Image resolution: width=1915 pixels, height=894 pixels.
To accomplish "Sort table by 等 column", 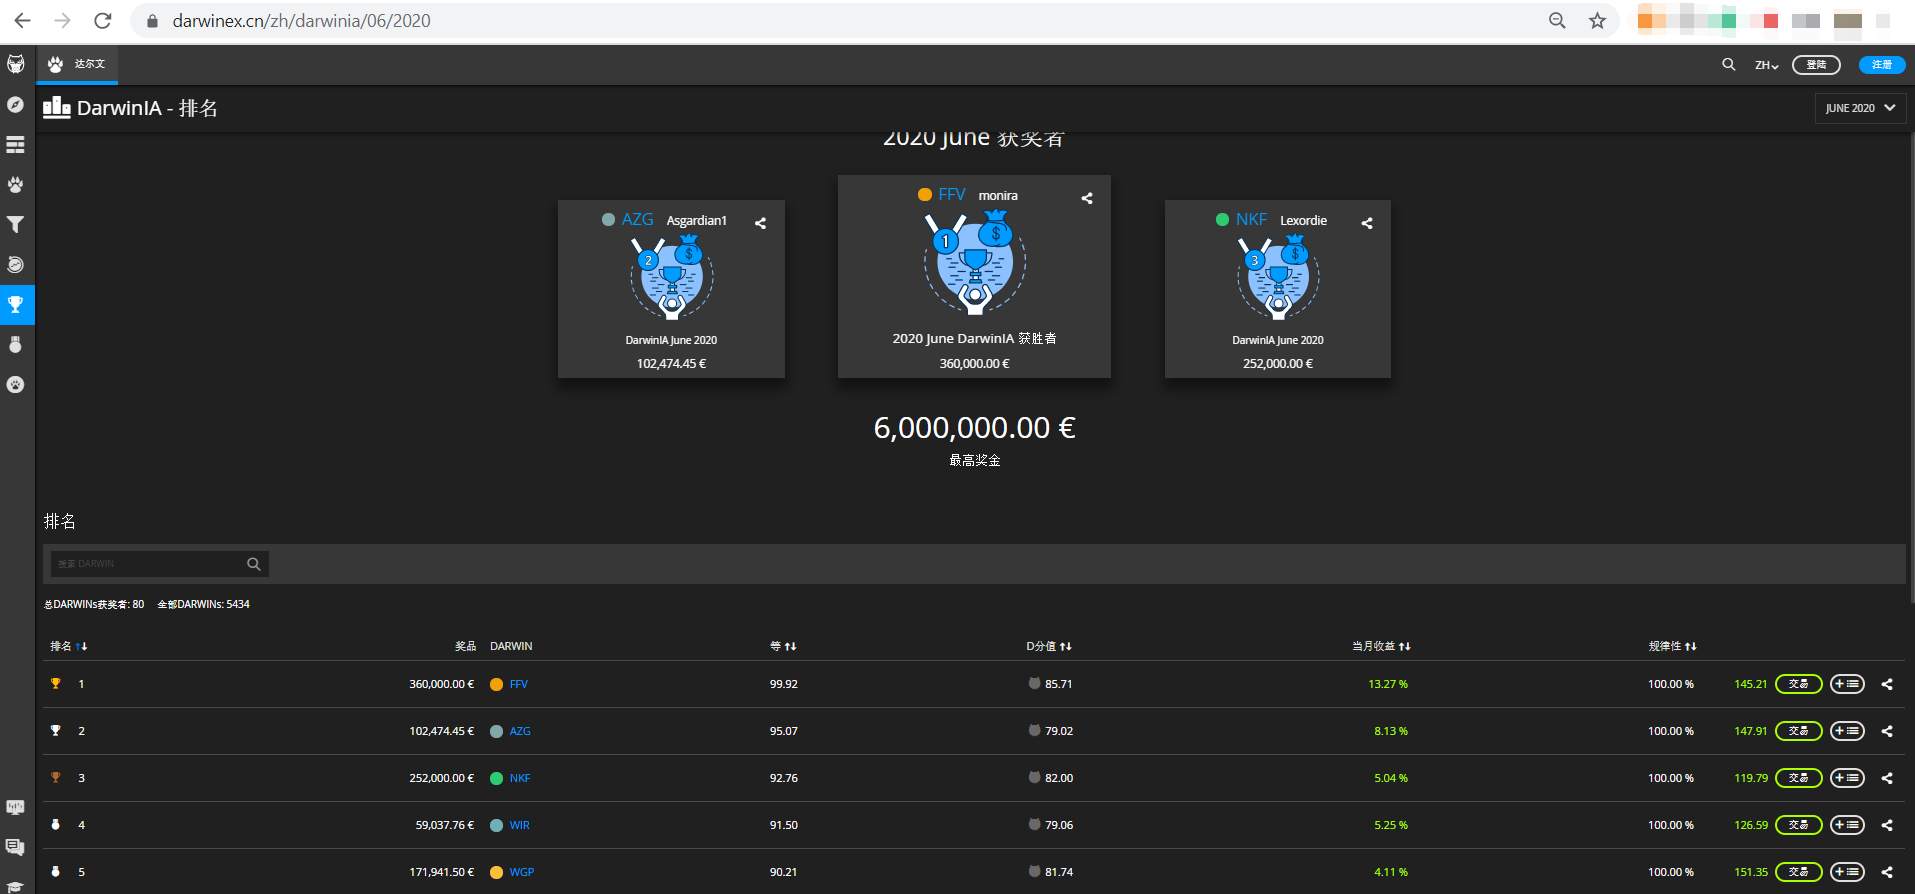I will pyautogui.click(x=783, y=646).
